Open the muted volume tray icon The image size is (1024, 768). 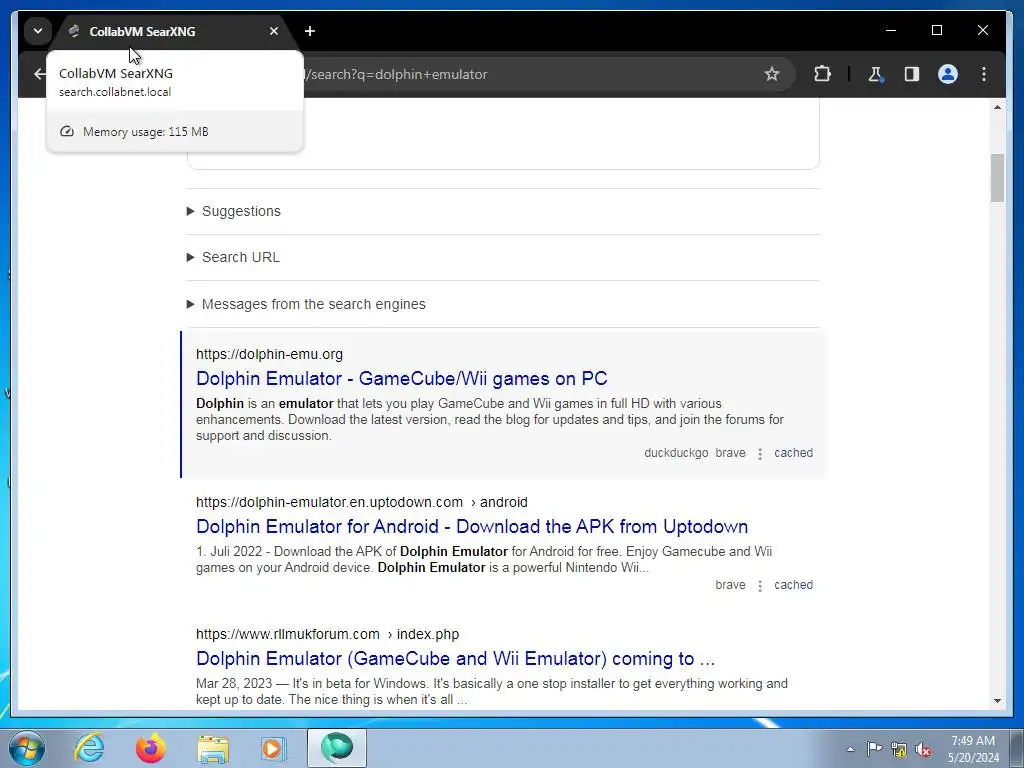[x=923, y=750]
